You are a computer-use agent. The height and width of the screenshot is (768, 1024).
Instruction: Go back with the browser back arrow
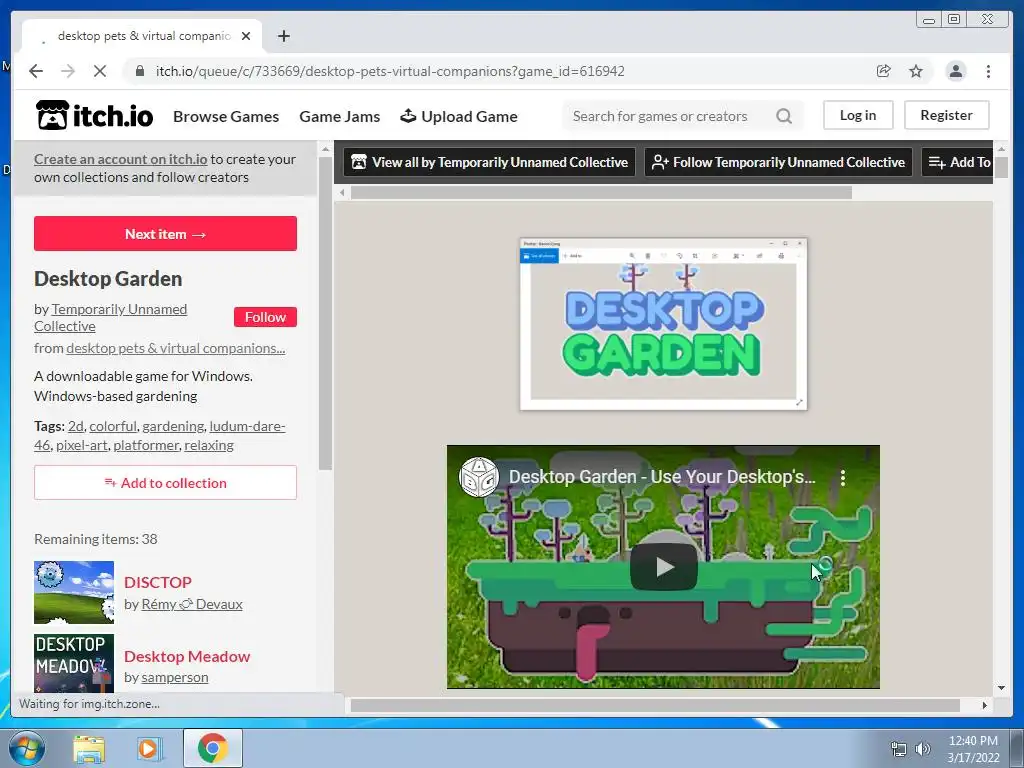(36, 71)
